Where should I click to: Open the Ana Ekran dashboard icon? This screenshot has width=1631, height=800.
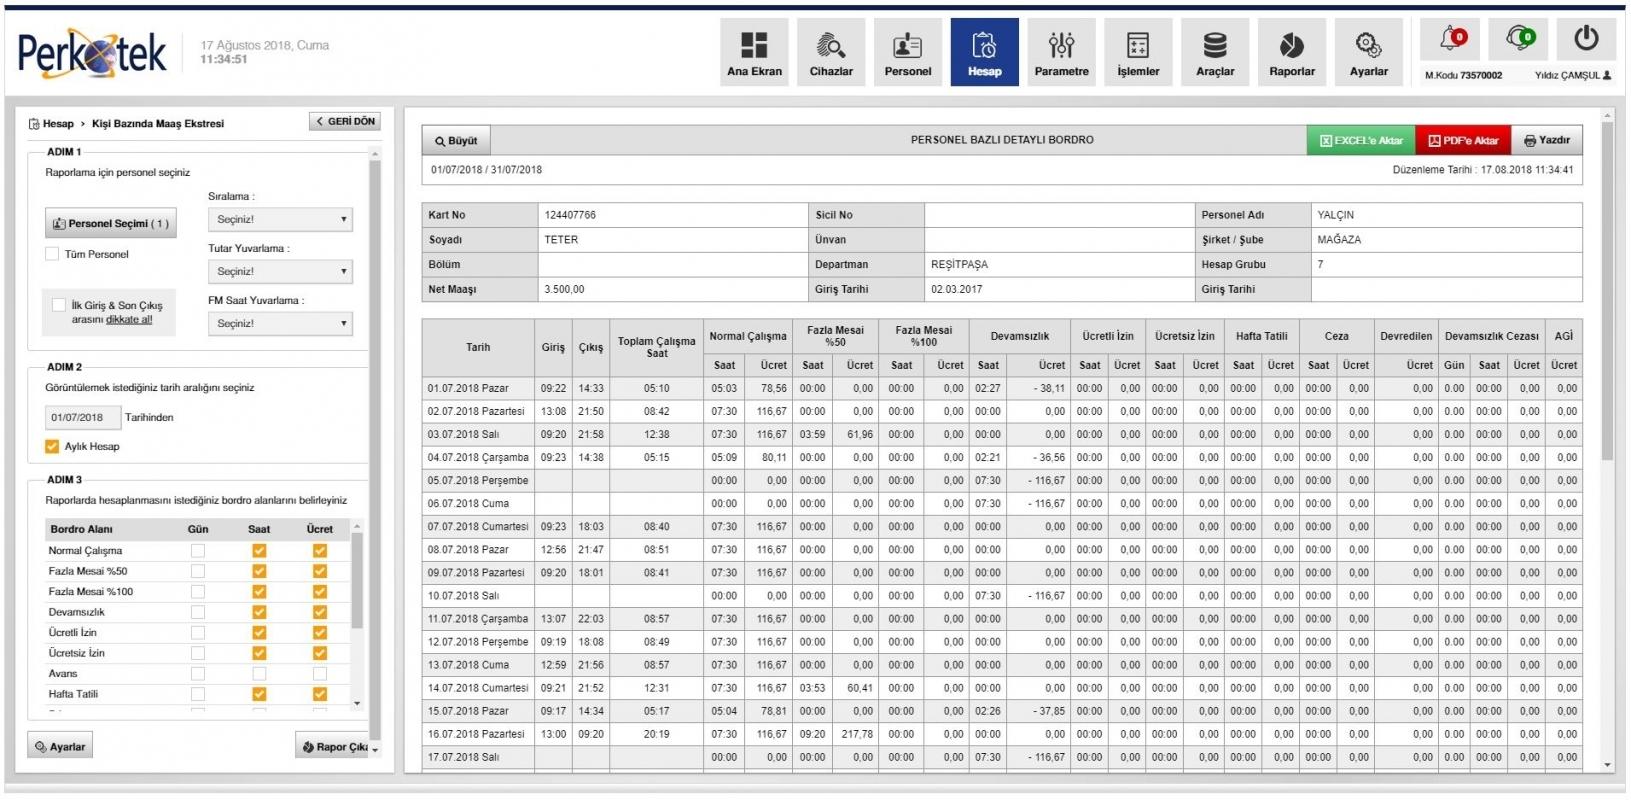(x=754, y=52)
